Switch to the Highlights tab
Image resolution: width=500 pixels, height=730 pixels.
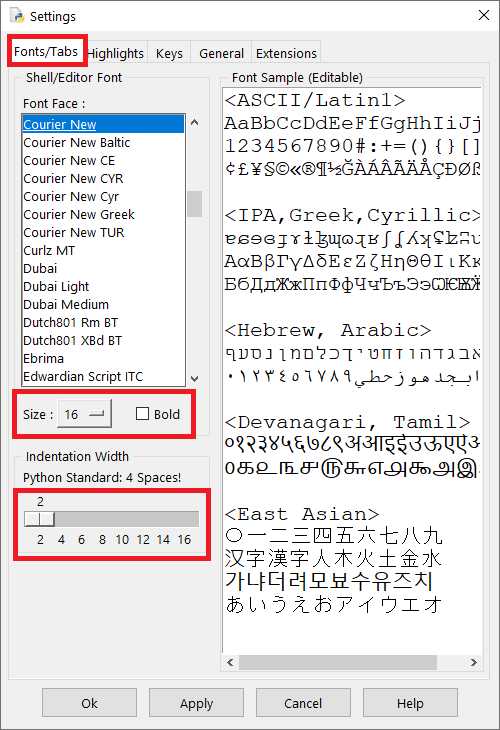pos(116,54)
